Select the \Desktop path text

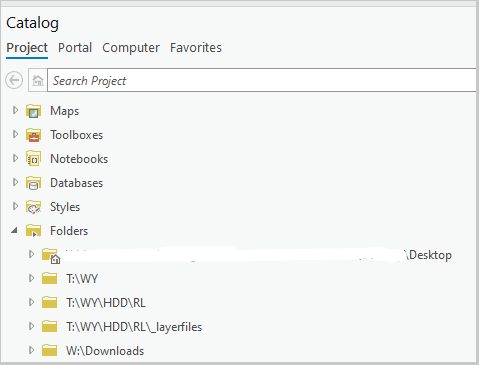pos(429,255)
